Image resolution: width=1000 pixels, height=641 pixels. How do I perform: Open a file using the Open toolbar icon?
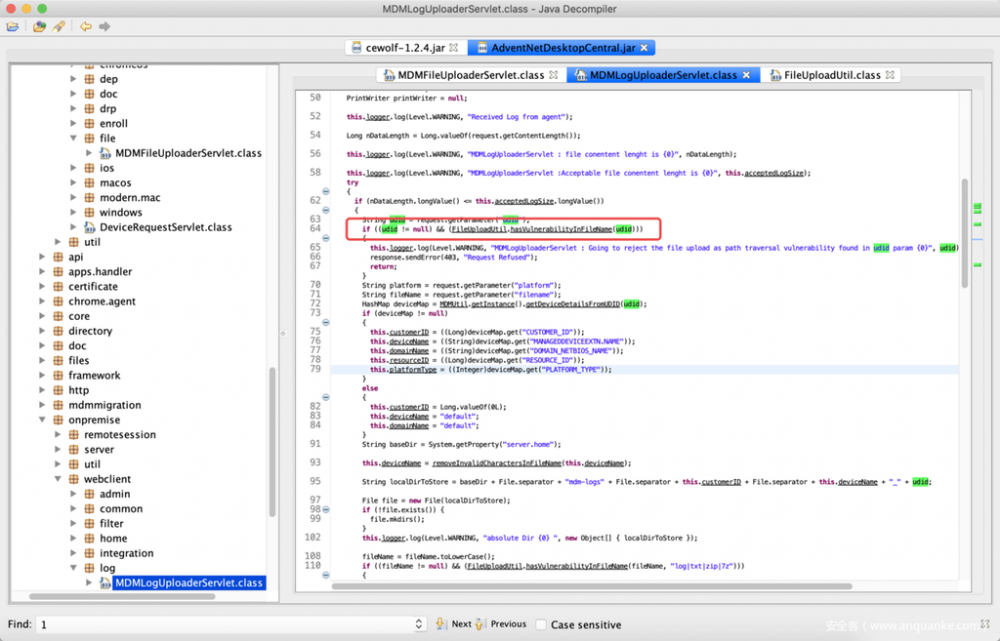tap(12, 26)
